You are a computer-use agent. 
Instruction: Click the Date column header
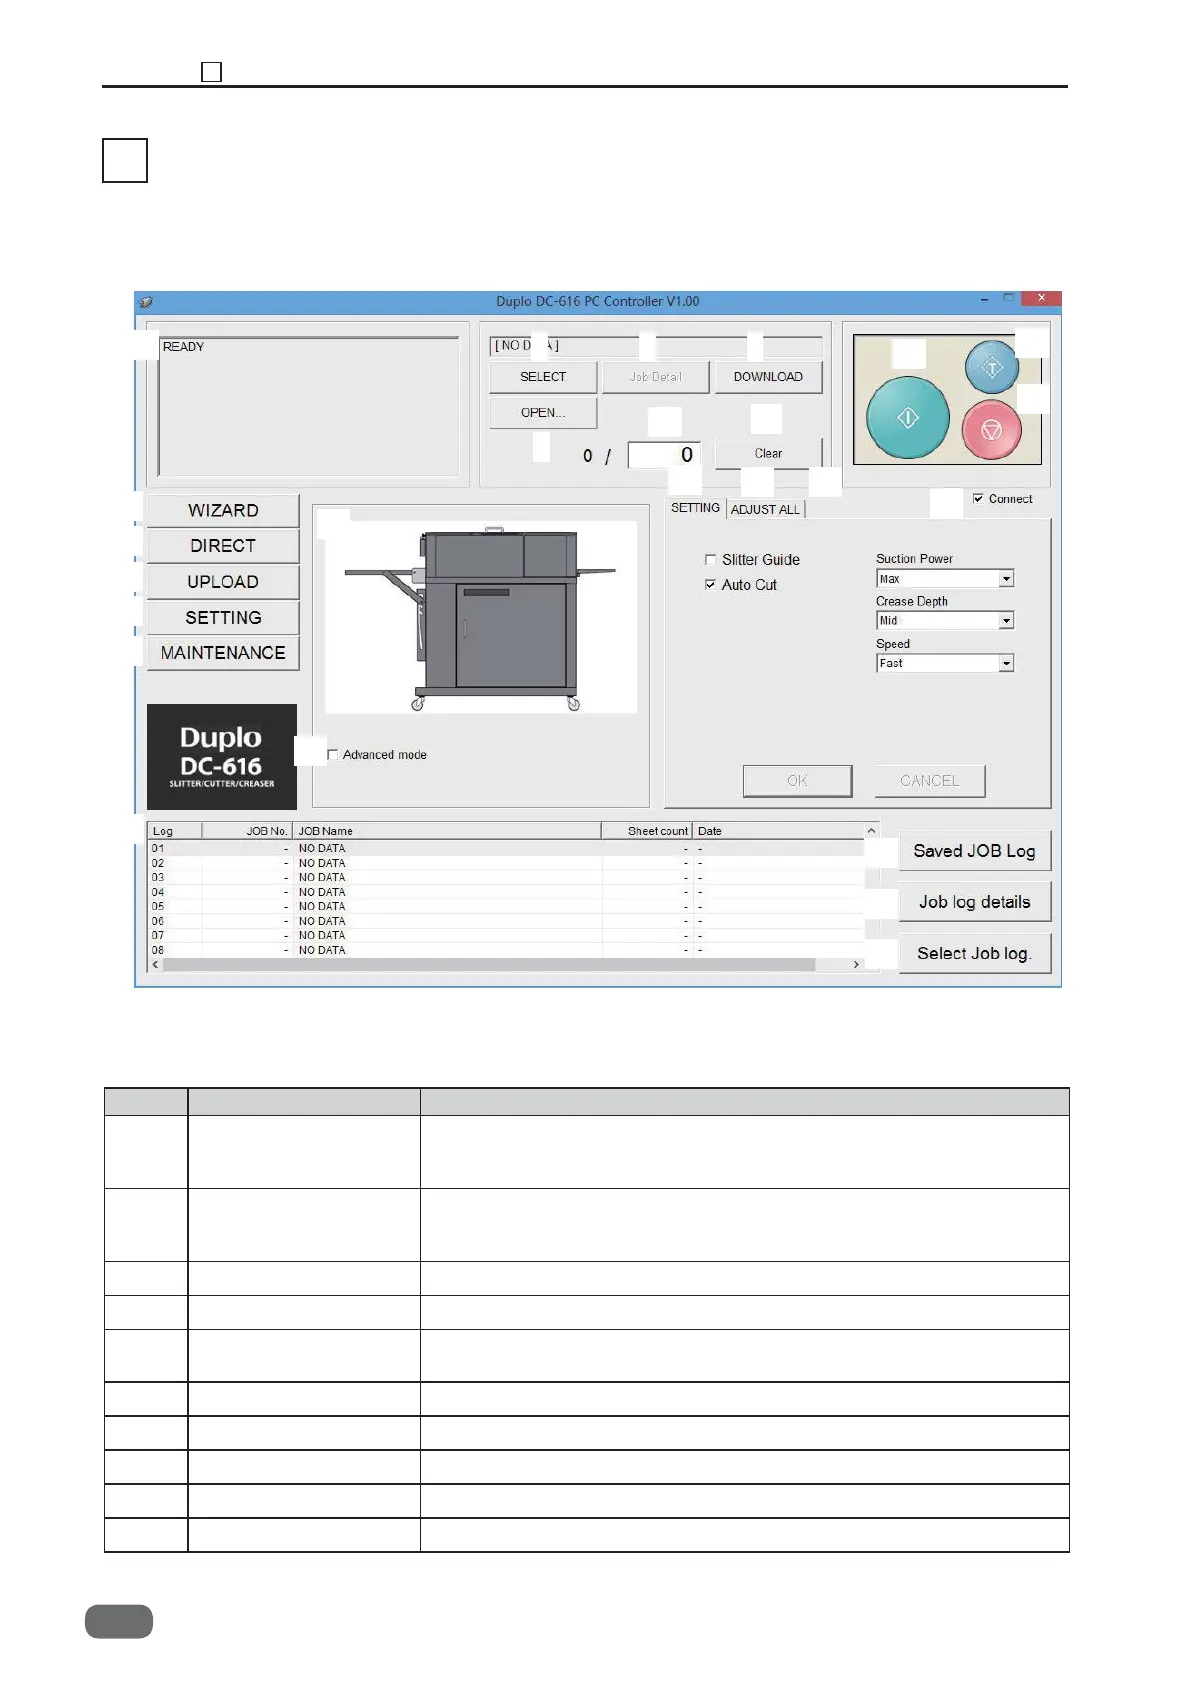coord(779,831)
